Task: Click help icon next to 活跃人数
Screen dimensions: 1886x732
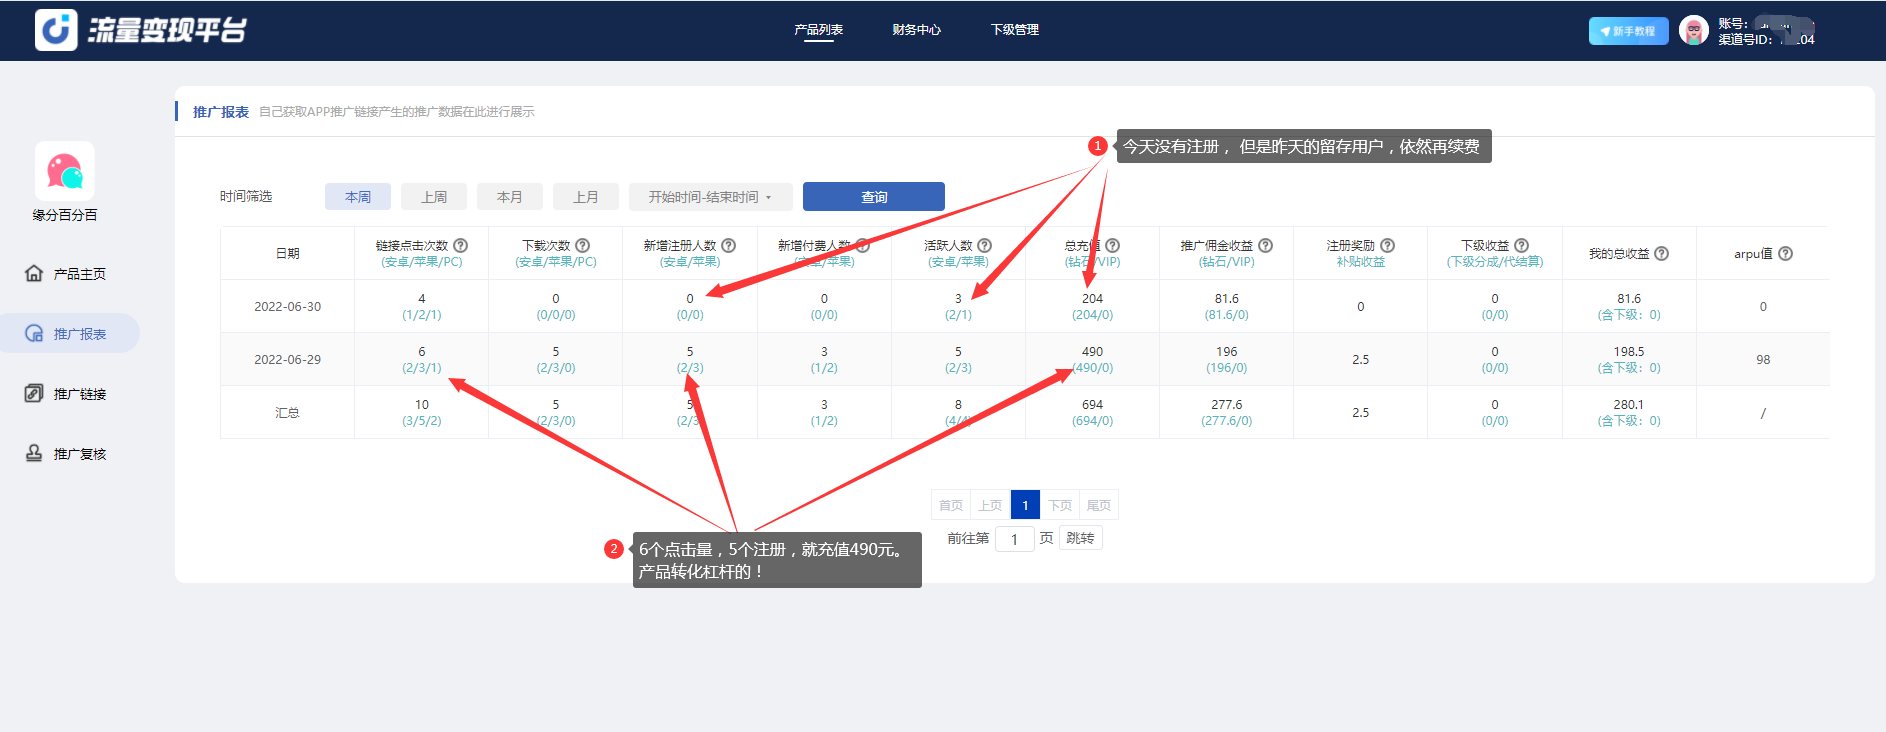Action: pyautogui.click(x=985, y=245)
